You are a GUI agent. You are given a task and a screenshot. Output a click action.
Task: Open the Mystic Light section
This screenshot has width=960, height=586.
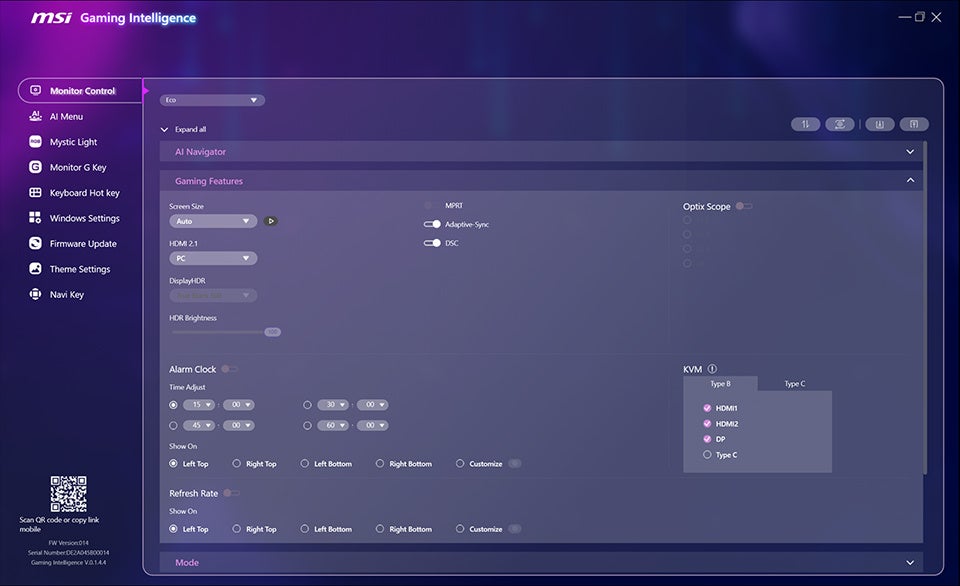pos(75,141)
